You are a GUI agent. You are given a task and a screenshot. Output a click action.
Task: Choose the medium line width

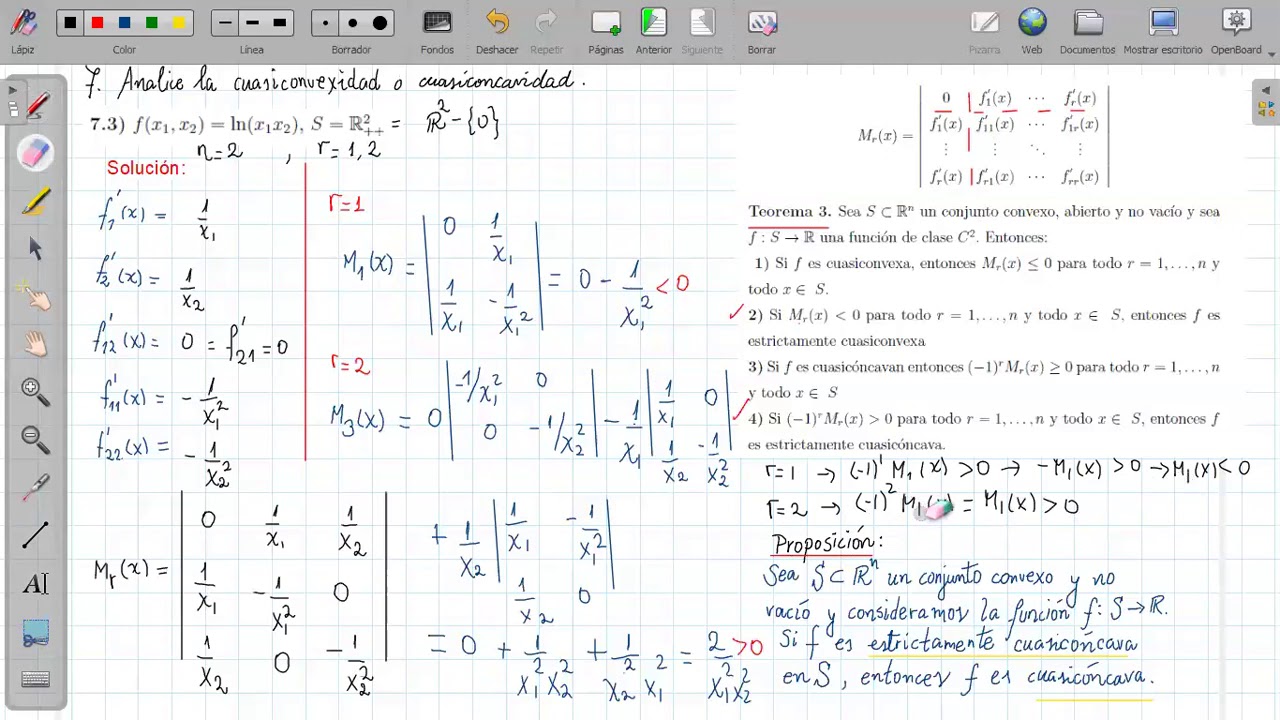(252, 23)
